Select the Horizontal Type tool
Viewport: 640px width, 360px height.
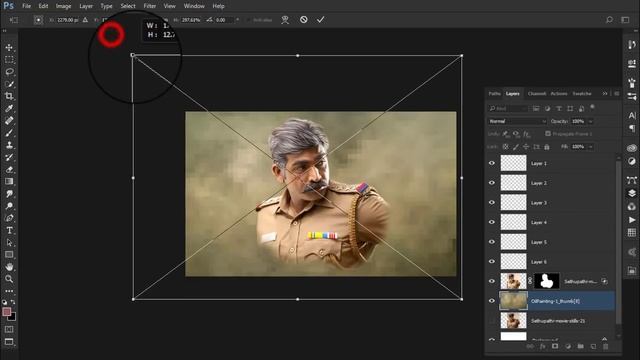[9, 231]
